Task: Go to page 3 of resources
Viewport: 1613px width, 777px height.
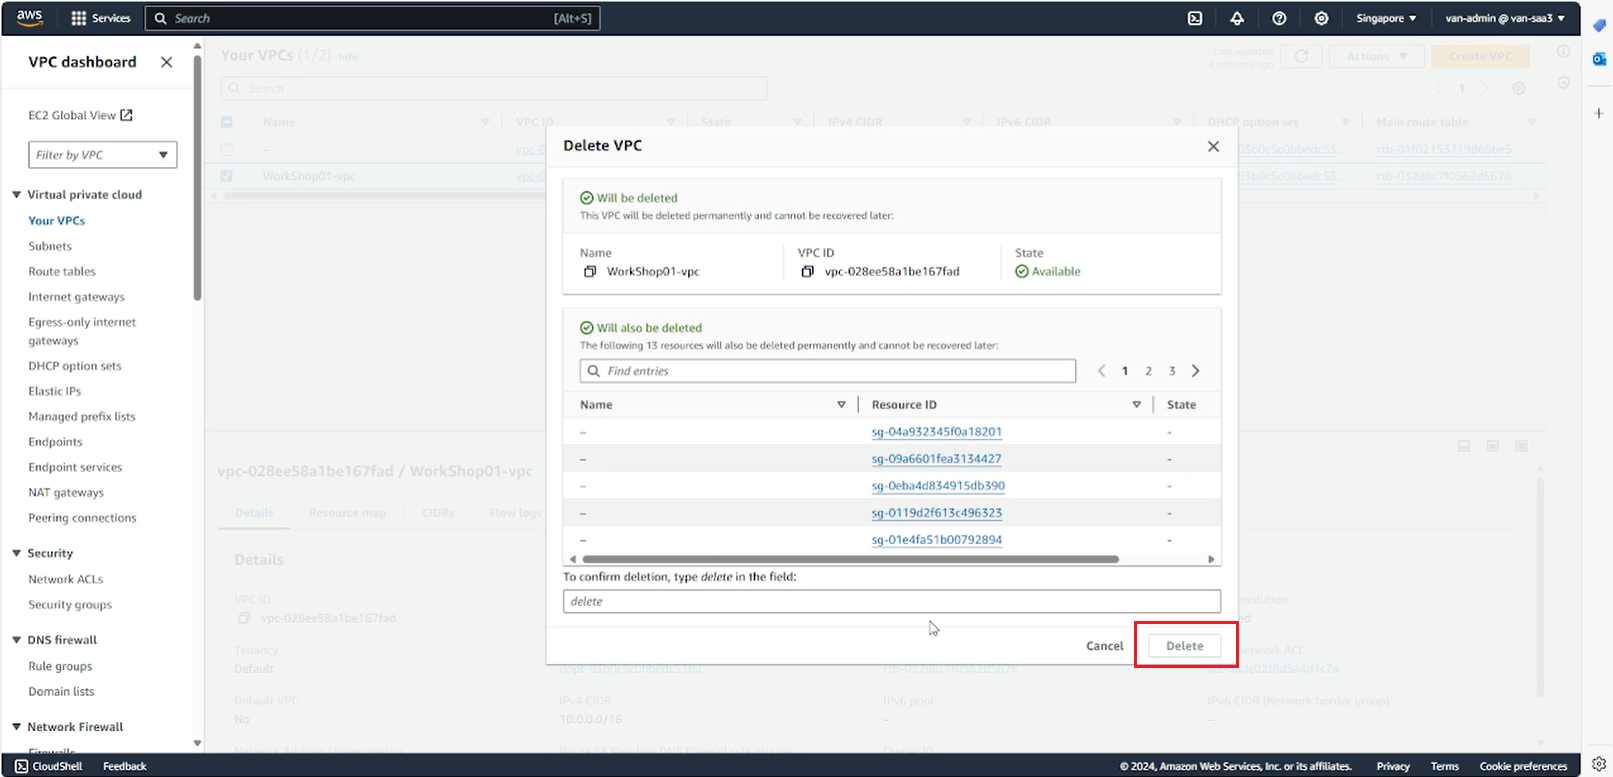Action: point(1172,371)
